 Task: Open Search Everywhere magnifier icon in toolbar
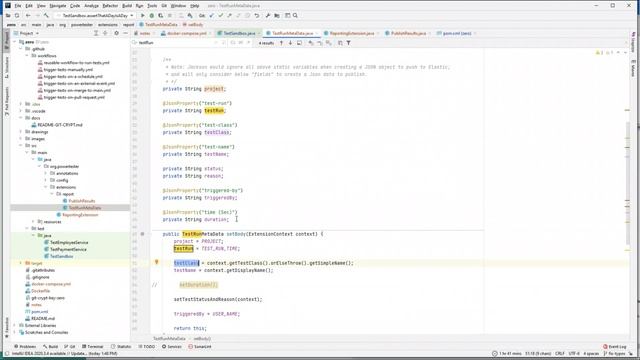click(x=295, y=16)
